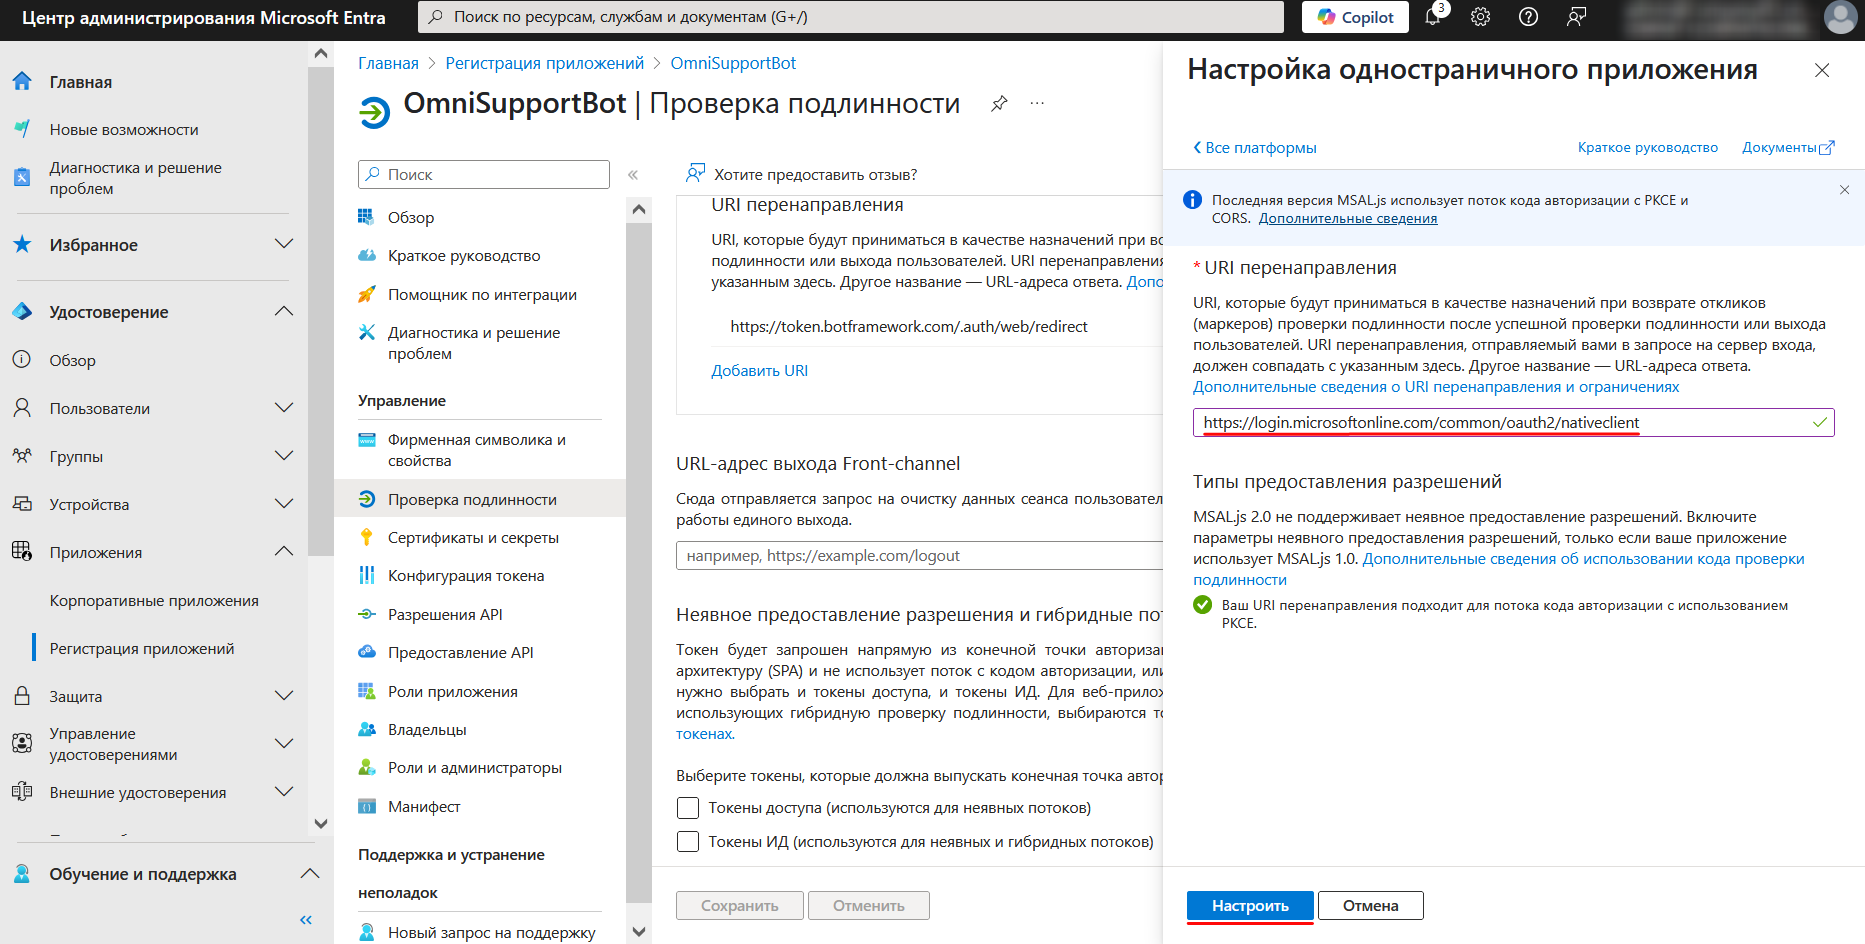The width and height of the screenshot is (1865, 944).
Task: Open Конфигурация токена
Action: pos(466,576)
